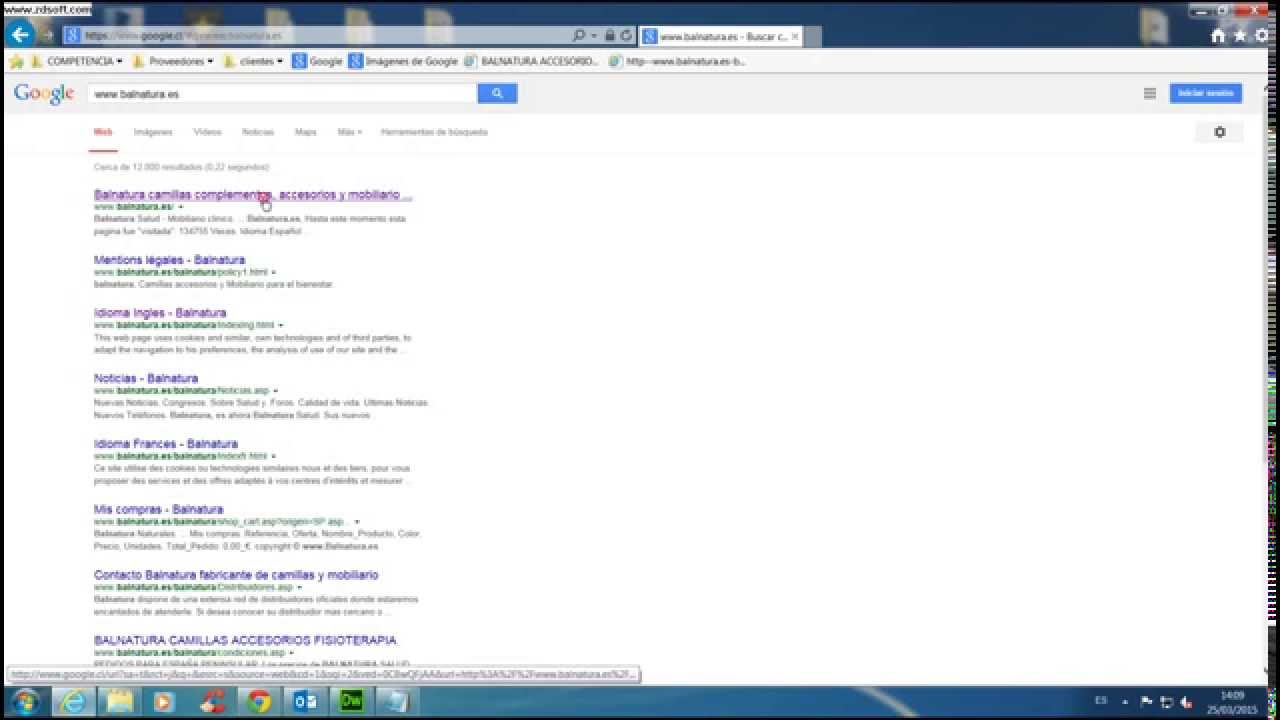
Task: Expand arrow beside Distribuidores.asp URL
Action: pos(299,587)
